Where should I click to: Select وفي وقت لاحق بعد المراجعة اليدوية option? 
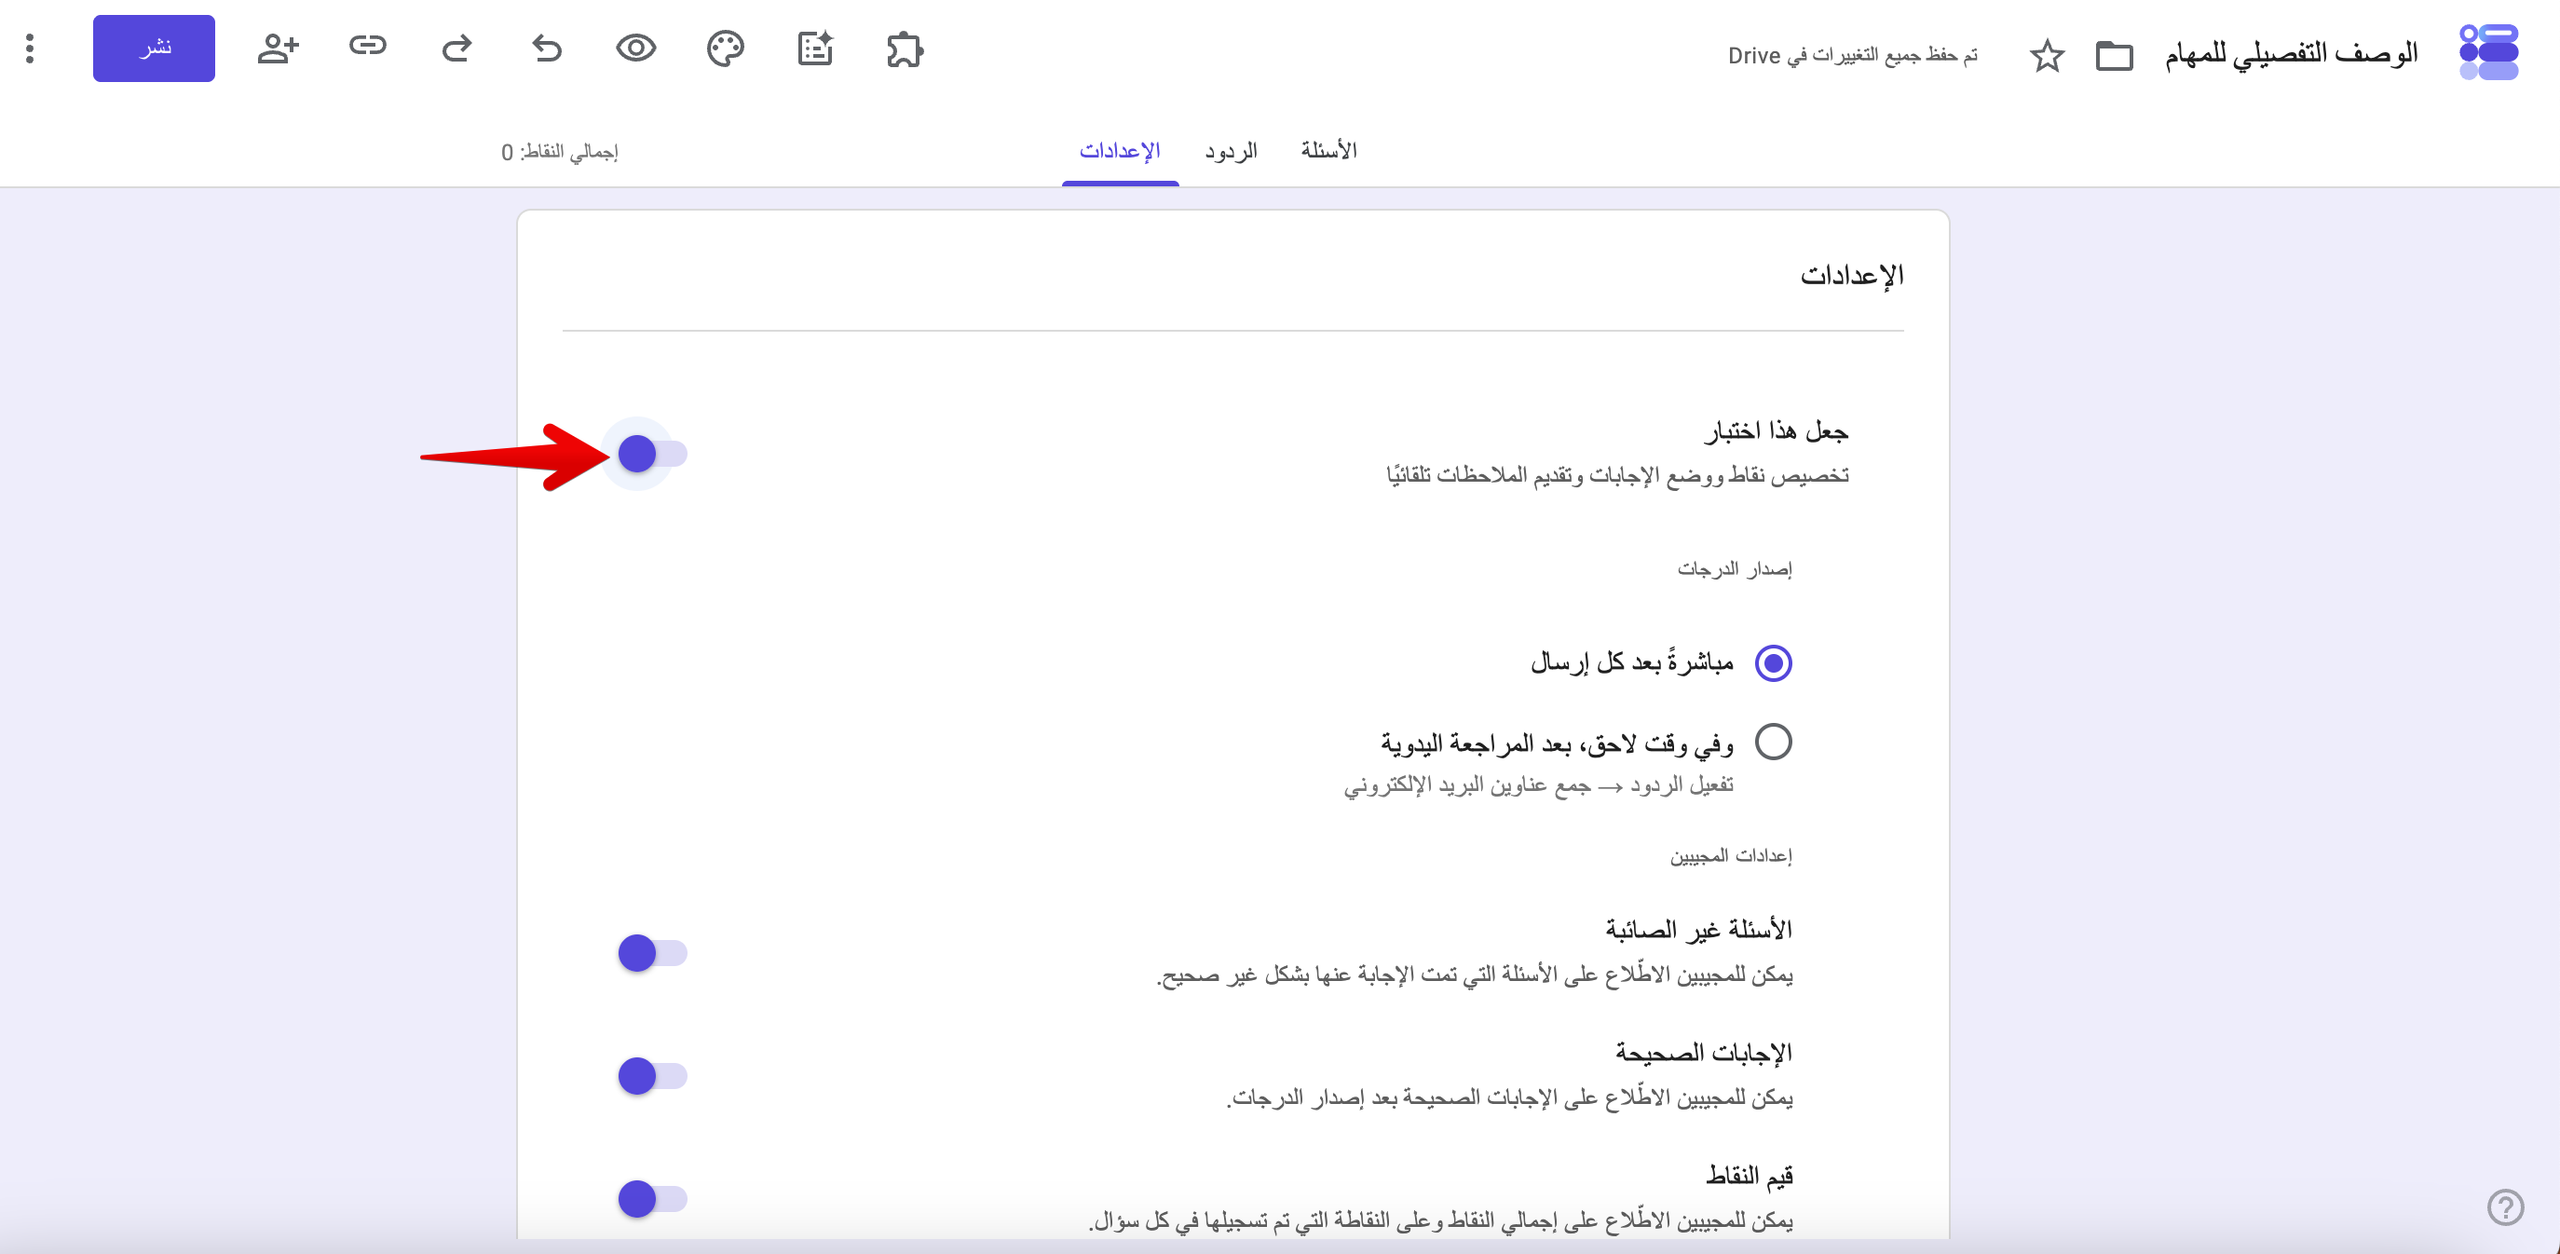(x=1773, y=742)
